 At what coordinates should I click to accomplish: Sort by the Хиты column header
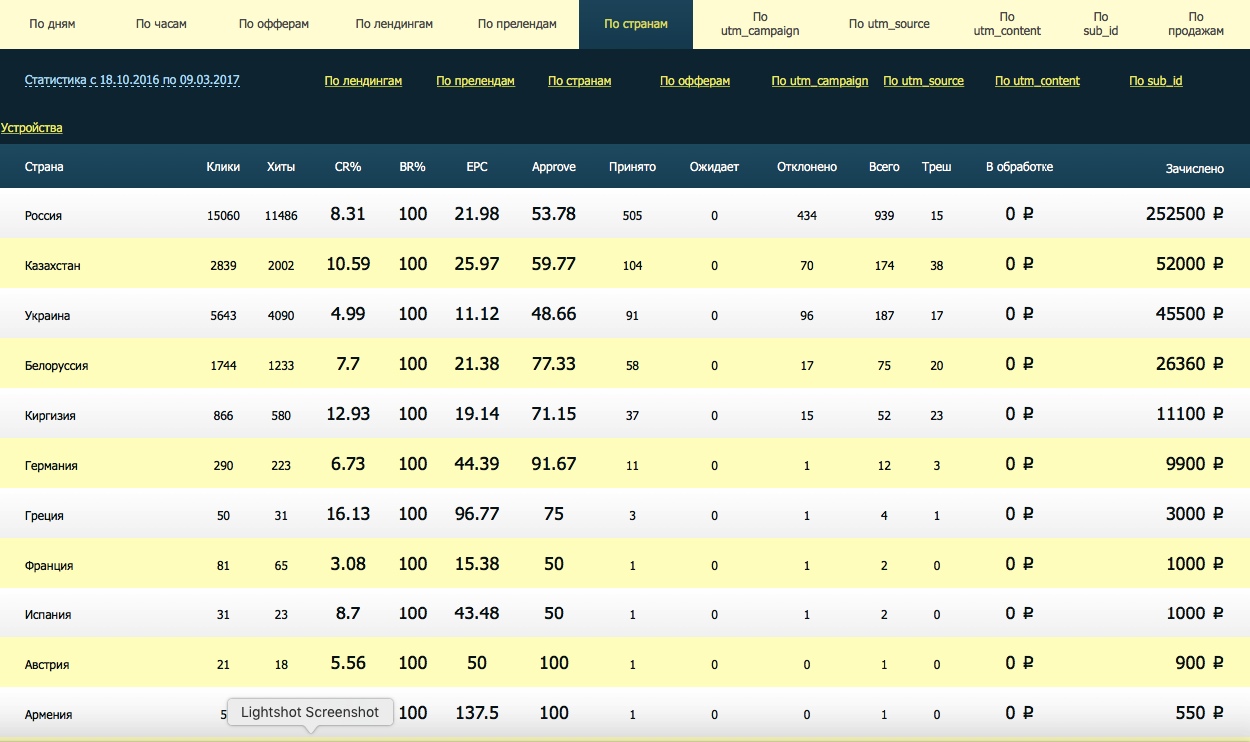coord(281,167)
